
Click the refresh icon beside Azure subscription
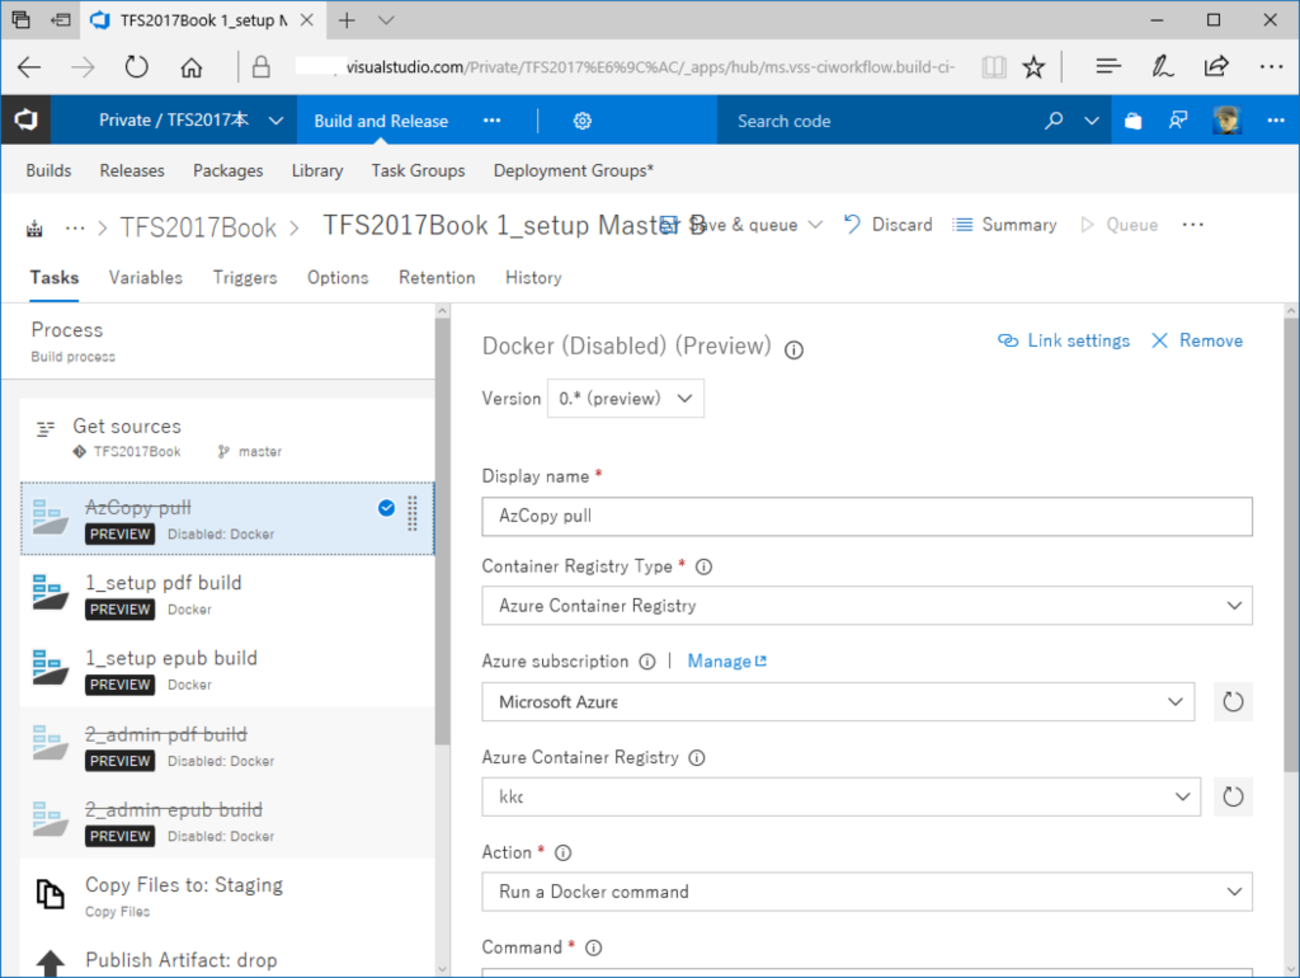click(x=1232, y=702)
